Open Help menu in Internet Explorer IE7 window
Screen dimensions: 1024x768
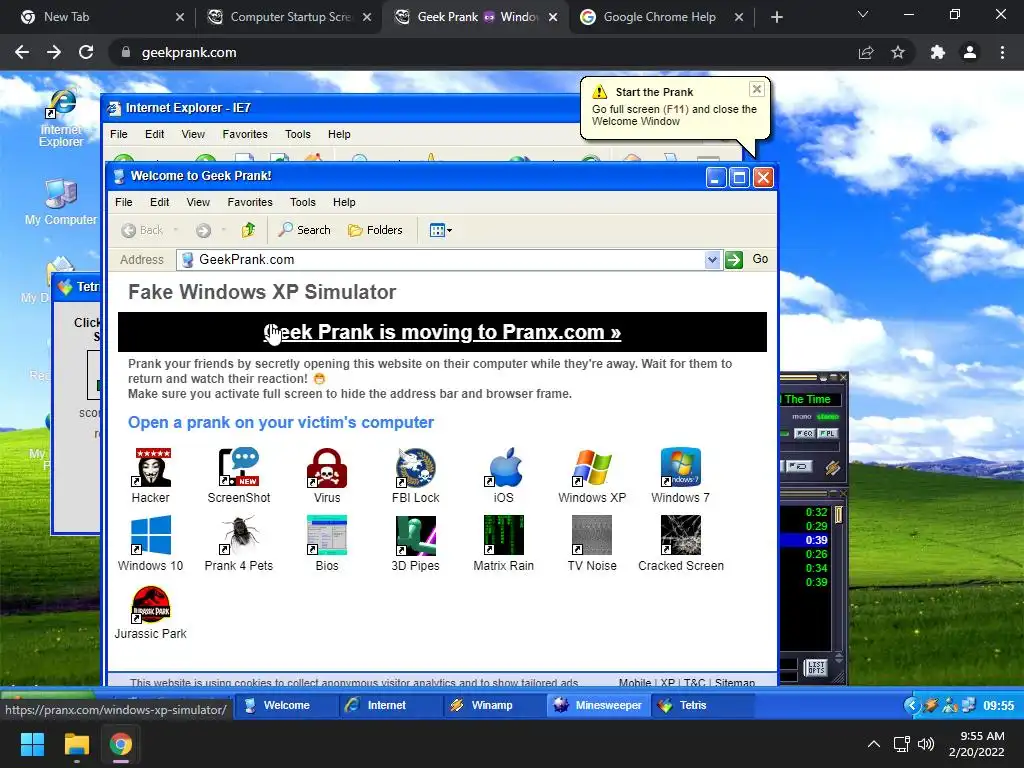(339, 134)
